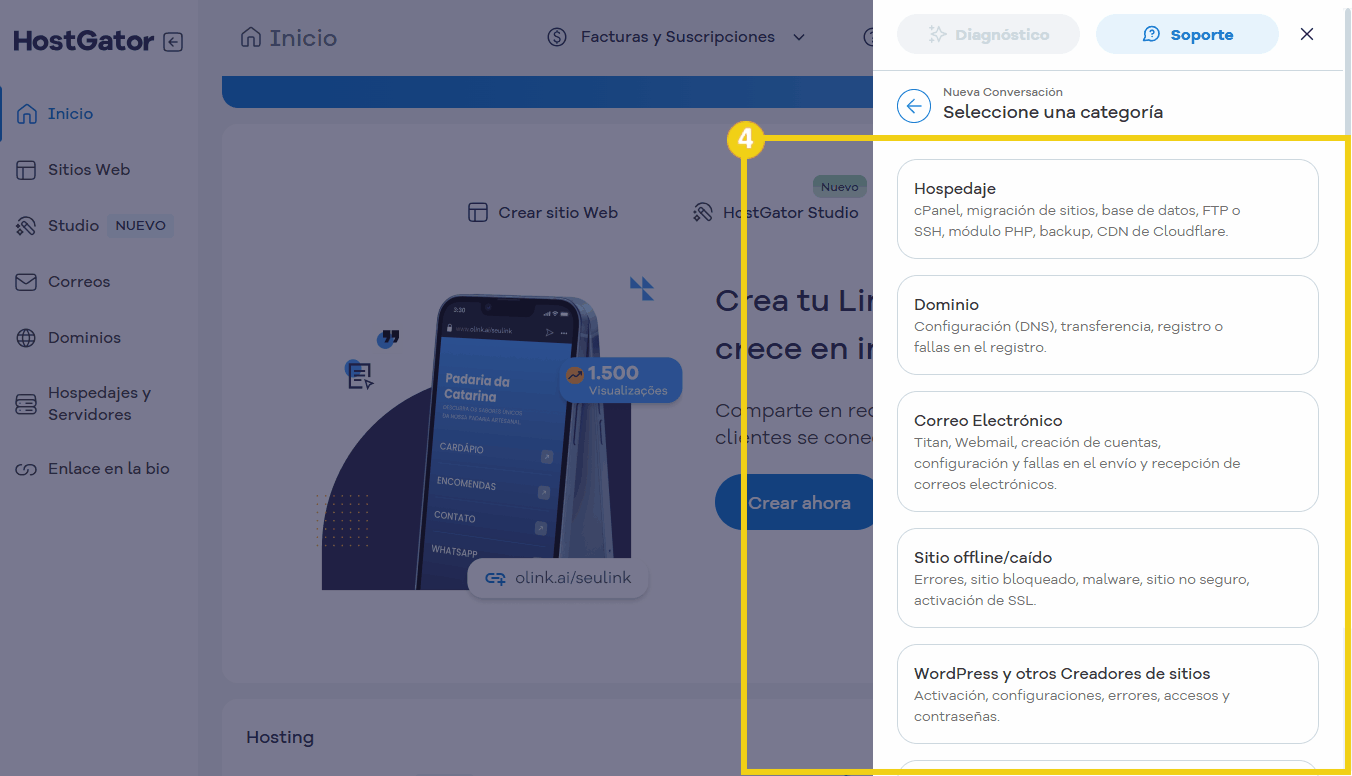Click the Crear ahora button

(x=794, y=502)
